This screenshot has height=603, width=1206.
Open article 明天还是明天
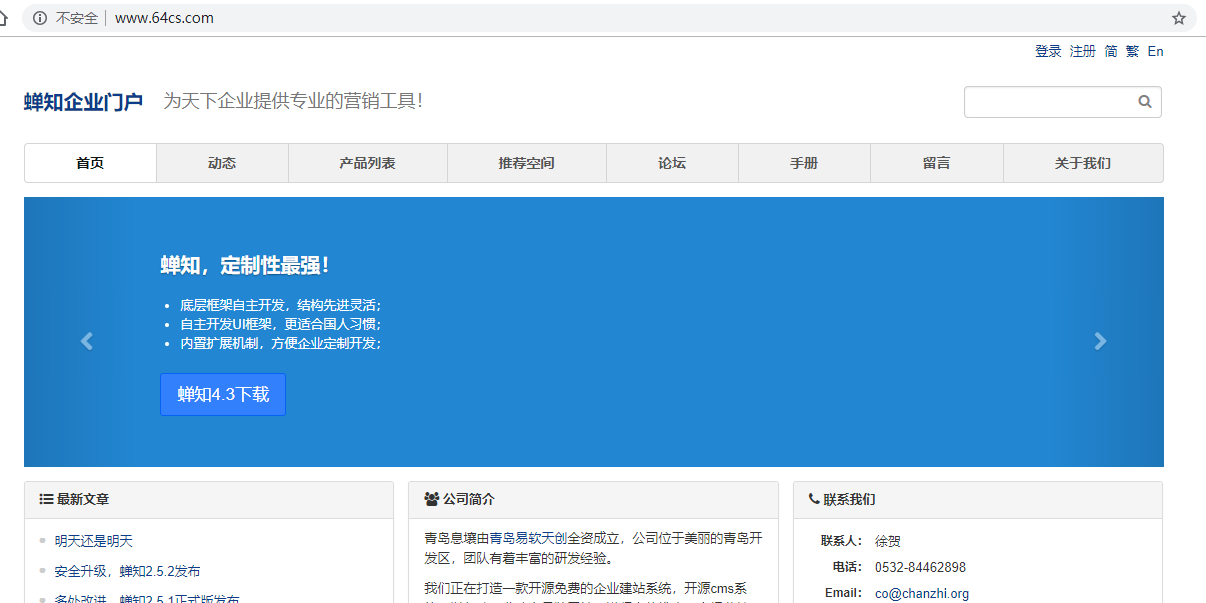tap(94, 541)
